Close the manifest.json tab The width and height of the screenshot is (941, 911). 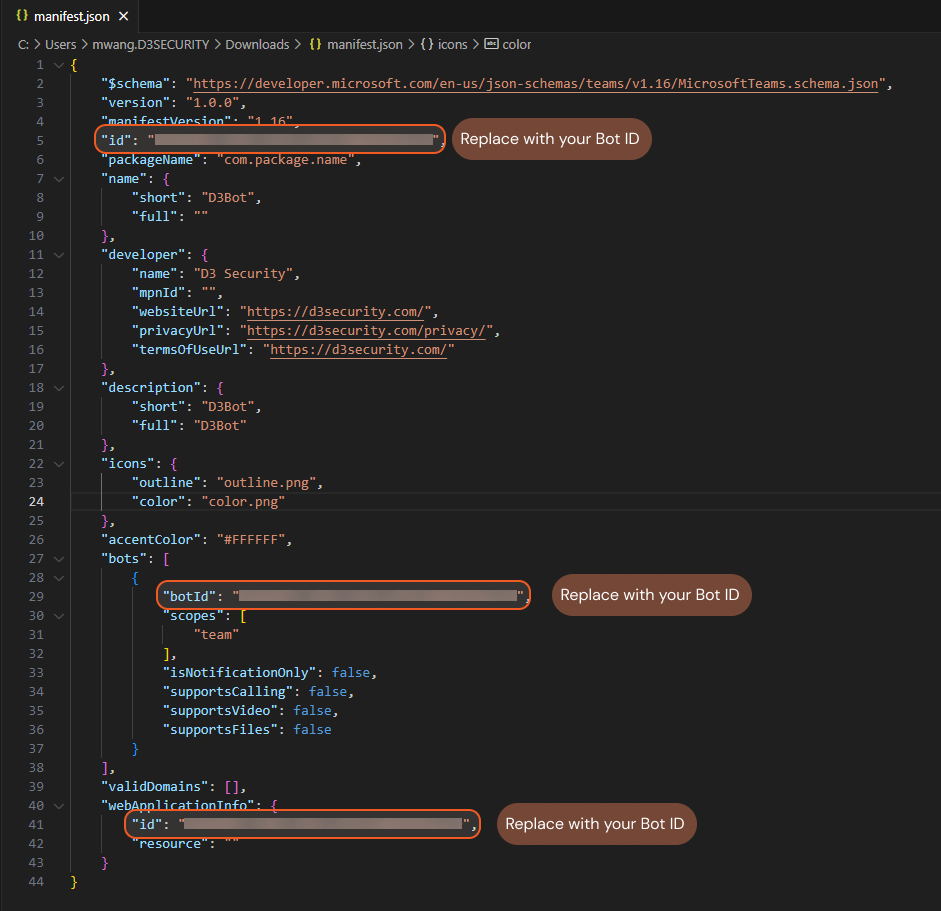point(124,16)
